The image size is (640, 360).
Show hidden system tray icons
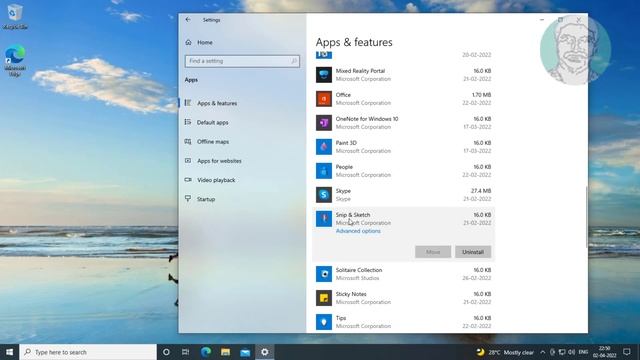(x=543, y=352)
